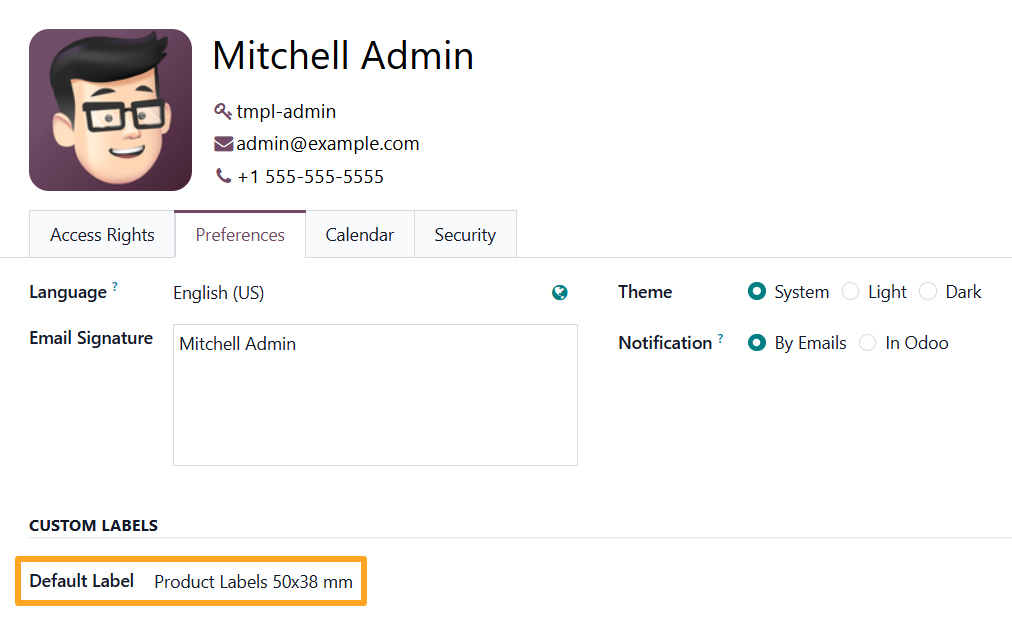The height and width of the screenshot is (621, 1012).
Task: Click the envelope icon beside admin@example.com
Action: pyautogui.click(x=223, y=144)
